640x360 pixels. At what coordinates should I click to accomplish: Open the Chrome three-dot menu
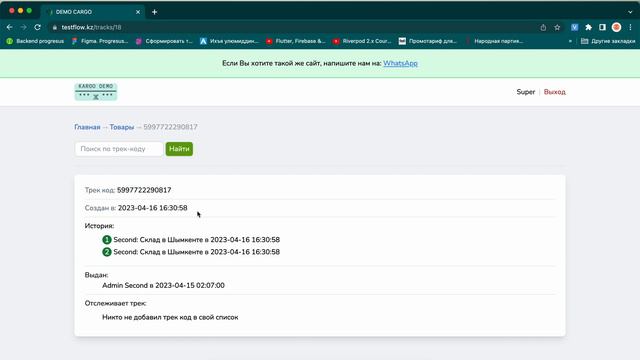pyautogui.click(x=630, y=27)
